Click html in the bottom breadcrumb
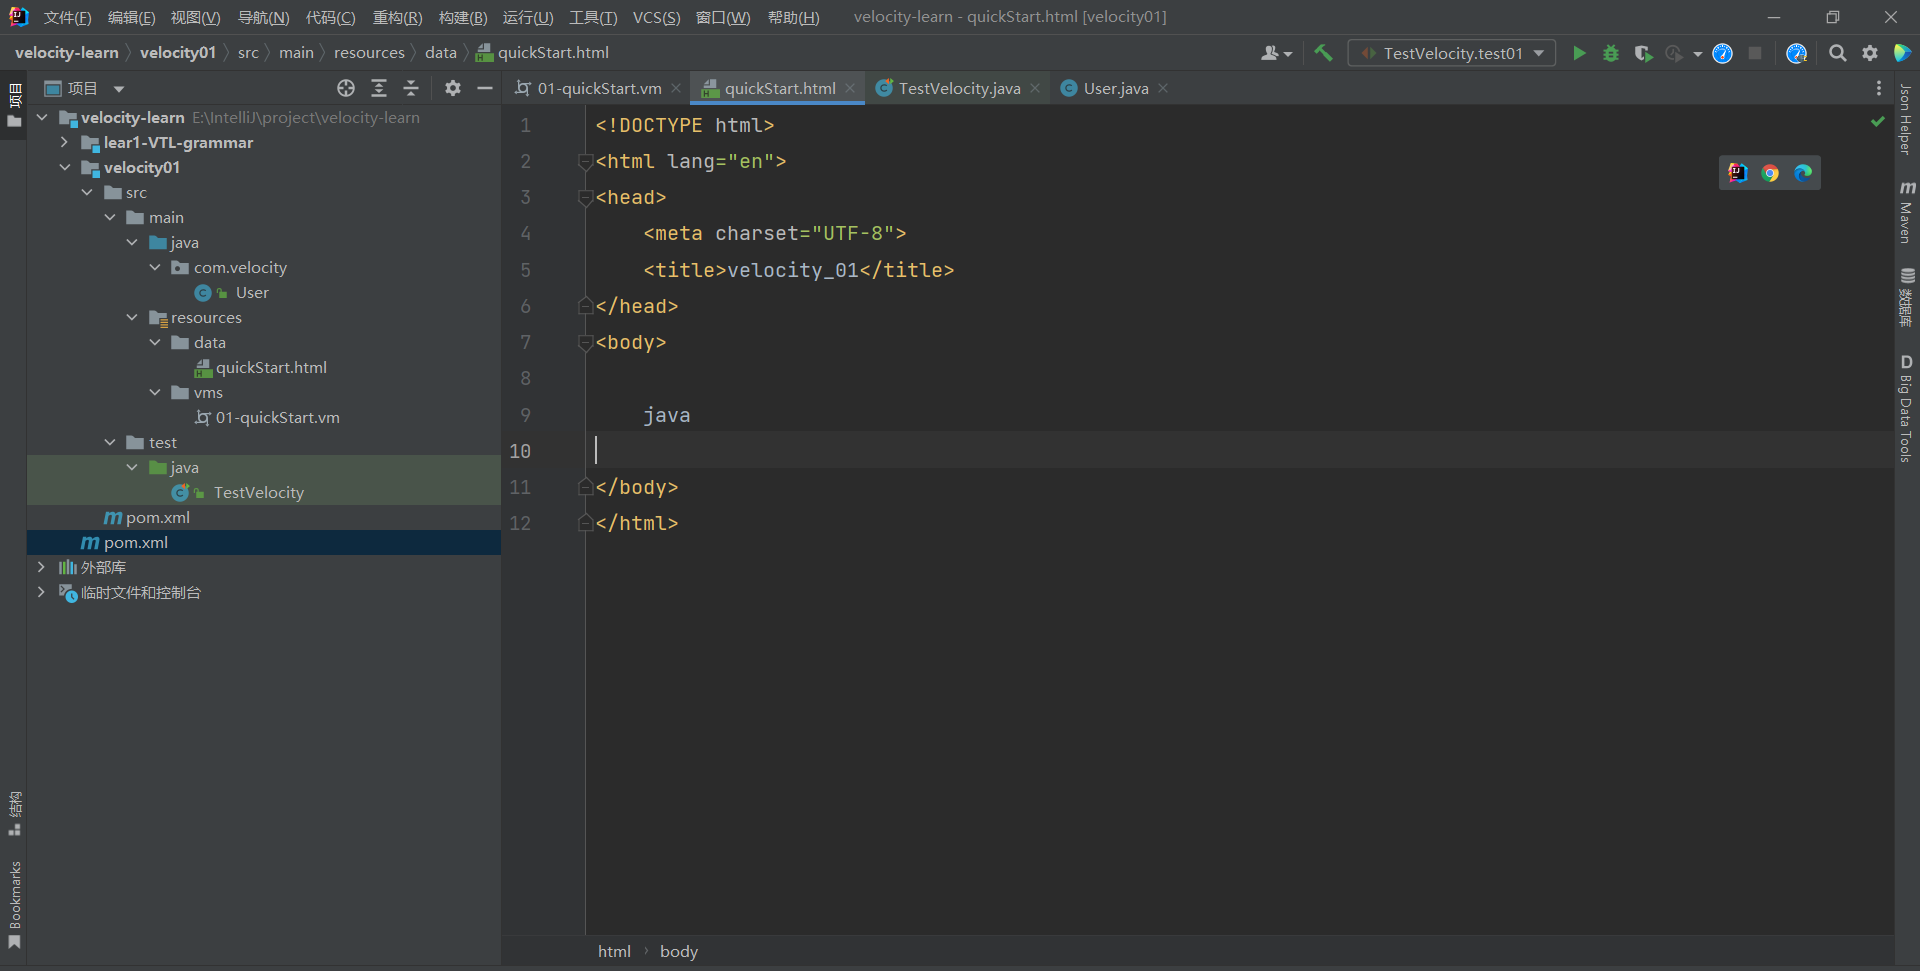This screenshot has height=971, width=1920. click(x=614, y=951)
